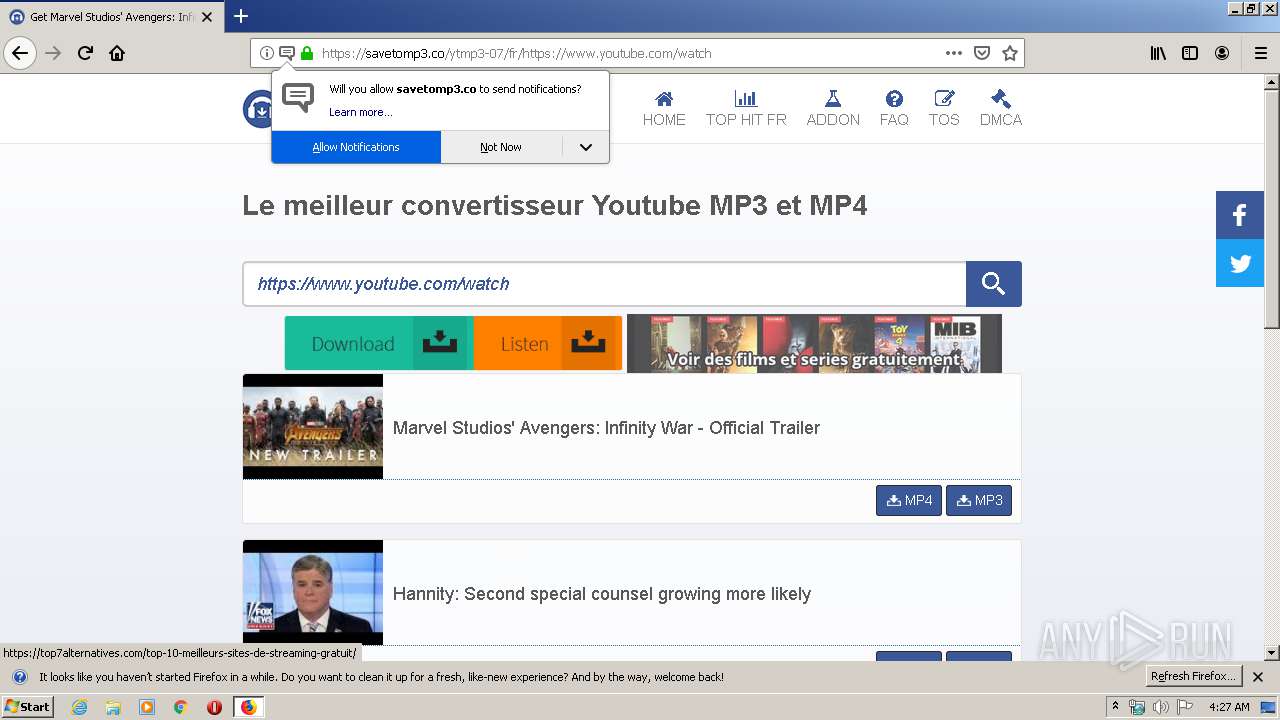
Task: Click the volume speaker tray icon
Action: click(x=1161, y=707)
